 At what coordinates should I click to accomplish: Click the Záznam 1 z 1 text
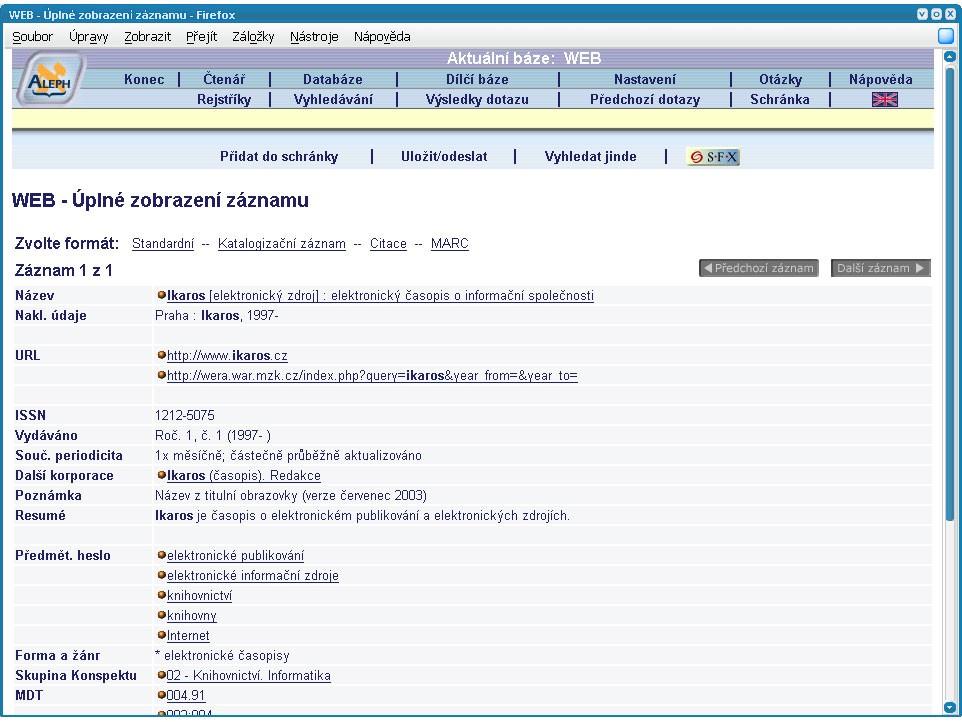tap(63, 271)
